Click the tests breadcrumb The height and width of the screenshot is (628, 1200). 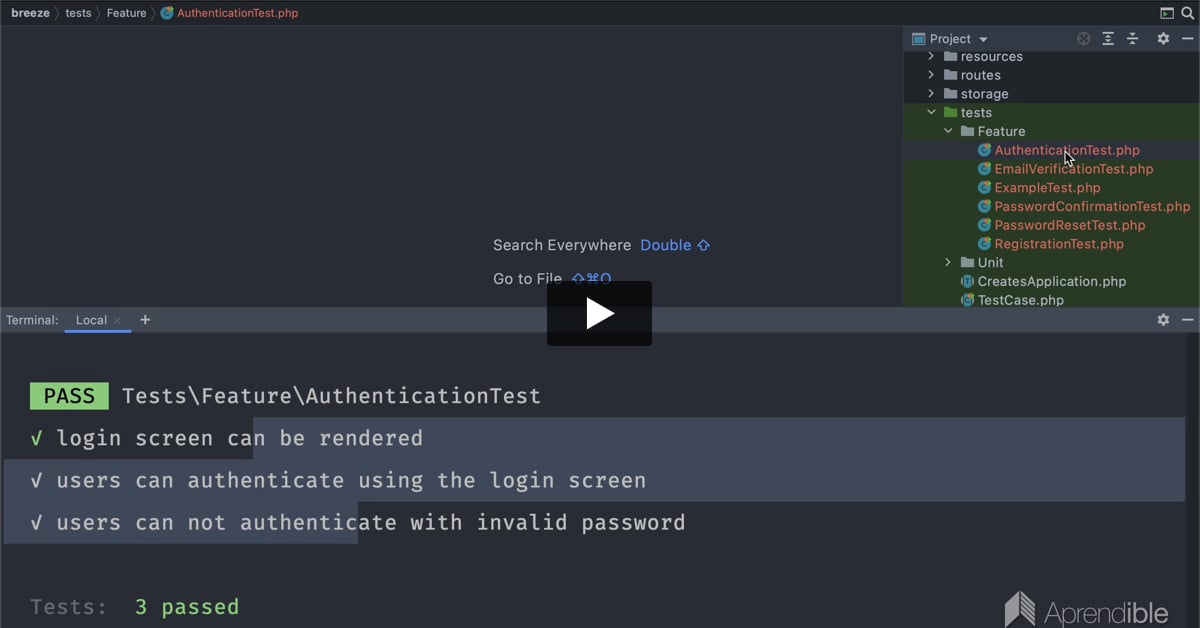click(78, 13)
